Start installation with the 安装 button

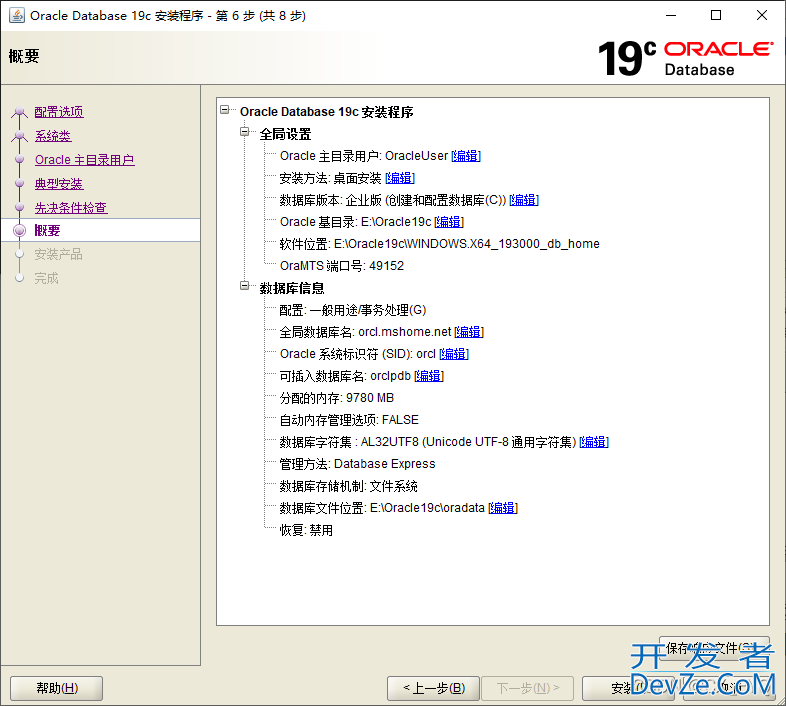click(628, 688)
